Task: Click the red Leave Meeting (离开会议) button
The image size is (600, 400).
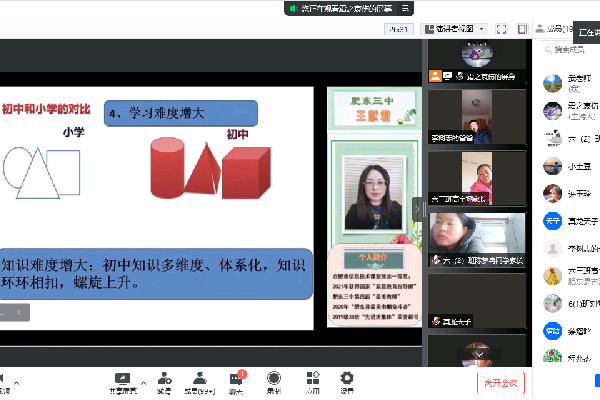Action: point(501,383)
